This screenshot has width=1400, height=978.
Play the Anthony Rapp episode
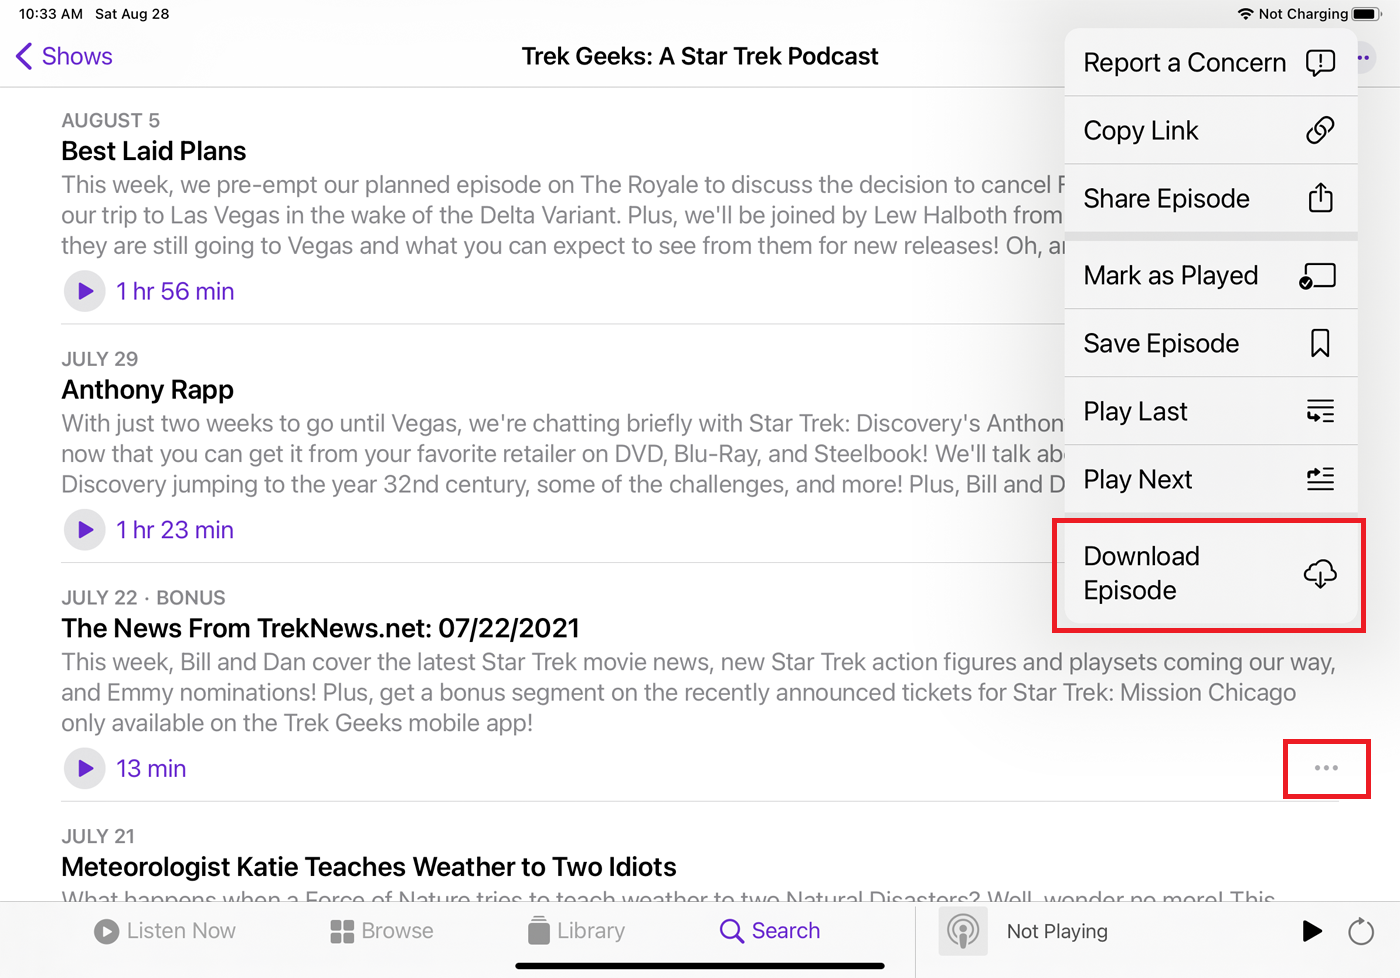pyautogui.click(x=85, y=530)
